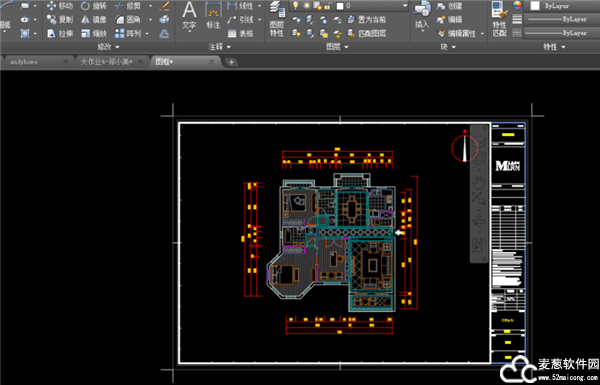
Task: Toggle the layer on/off lightbulb icon
Action: coord(295,6)
